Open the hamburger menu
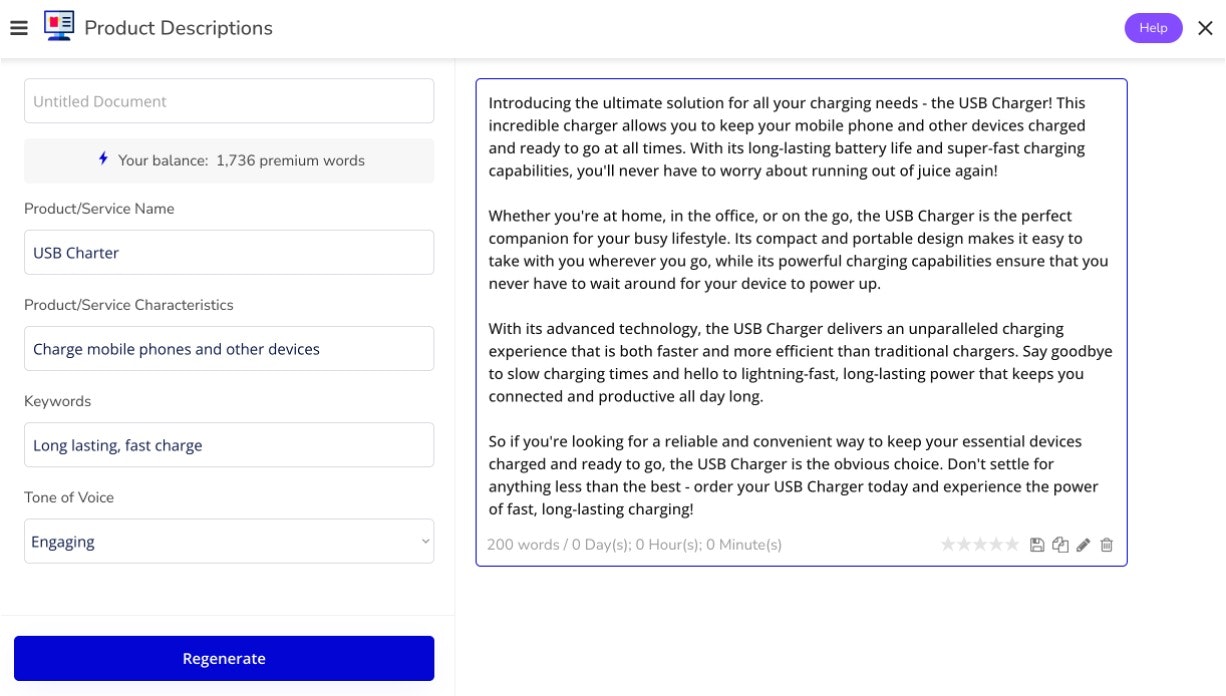Viewport: 1226px width, 696px height. pyautogui.click(x=18, y=28)
